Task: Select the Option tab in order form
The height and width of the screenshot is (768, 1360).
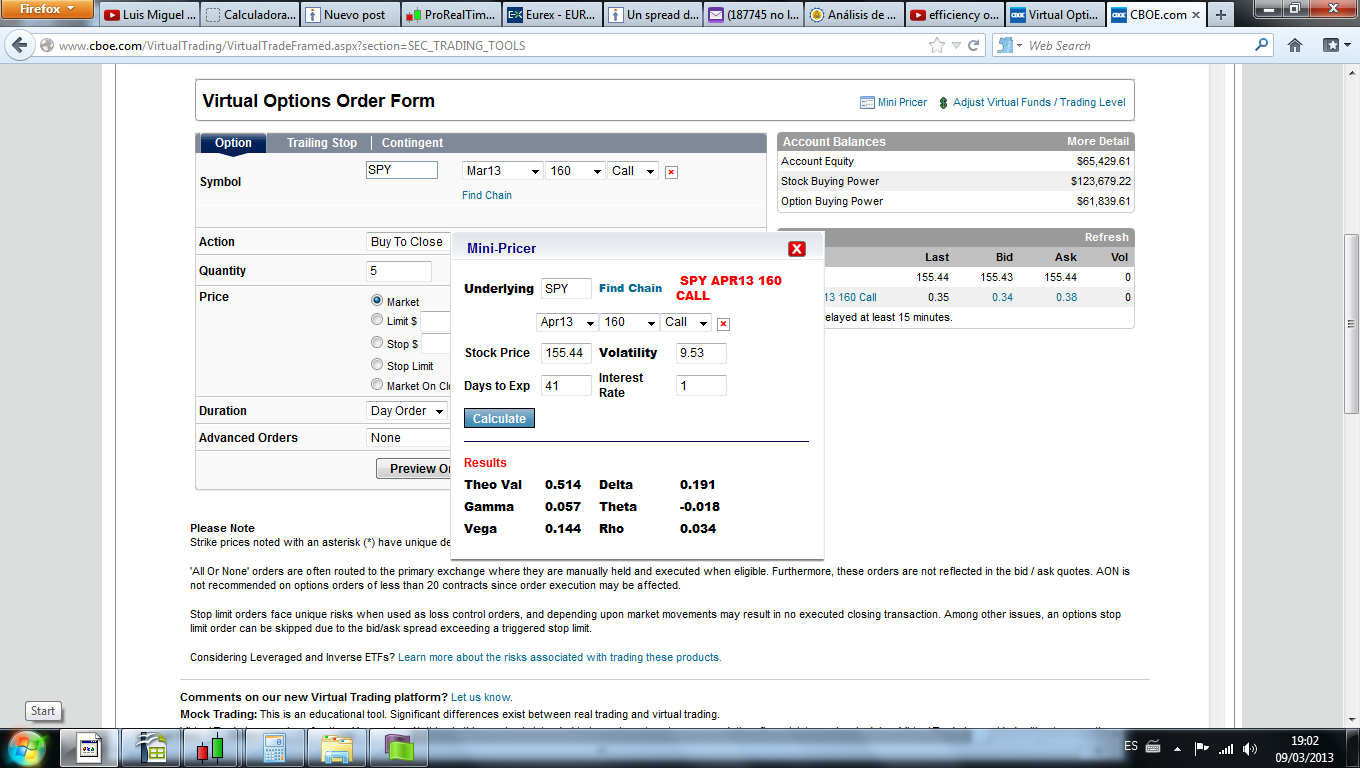Action: (x=233, y=143)
